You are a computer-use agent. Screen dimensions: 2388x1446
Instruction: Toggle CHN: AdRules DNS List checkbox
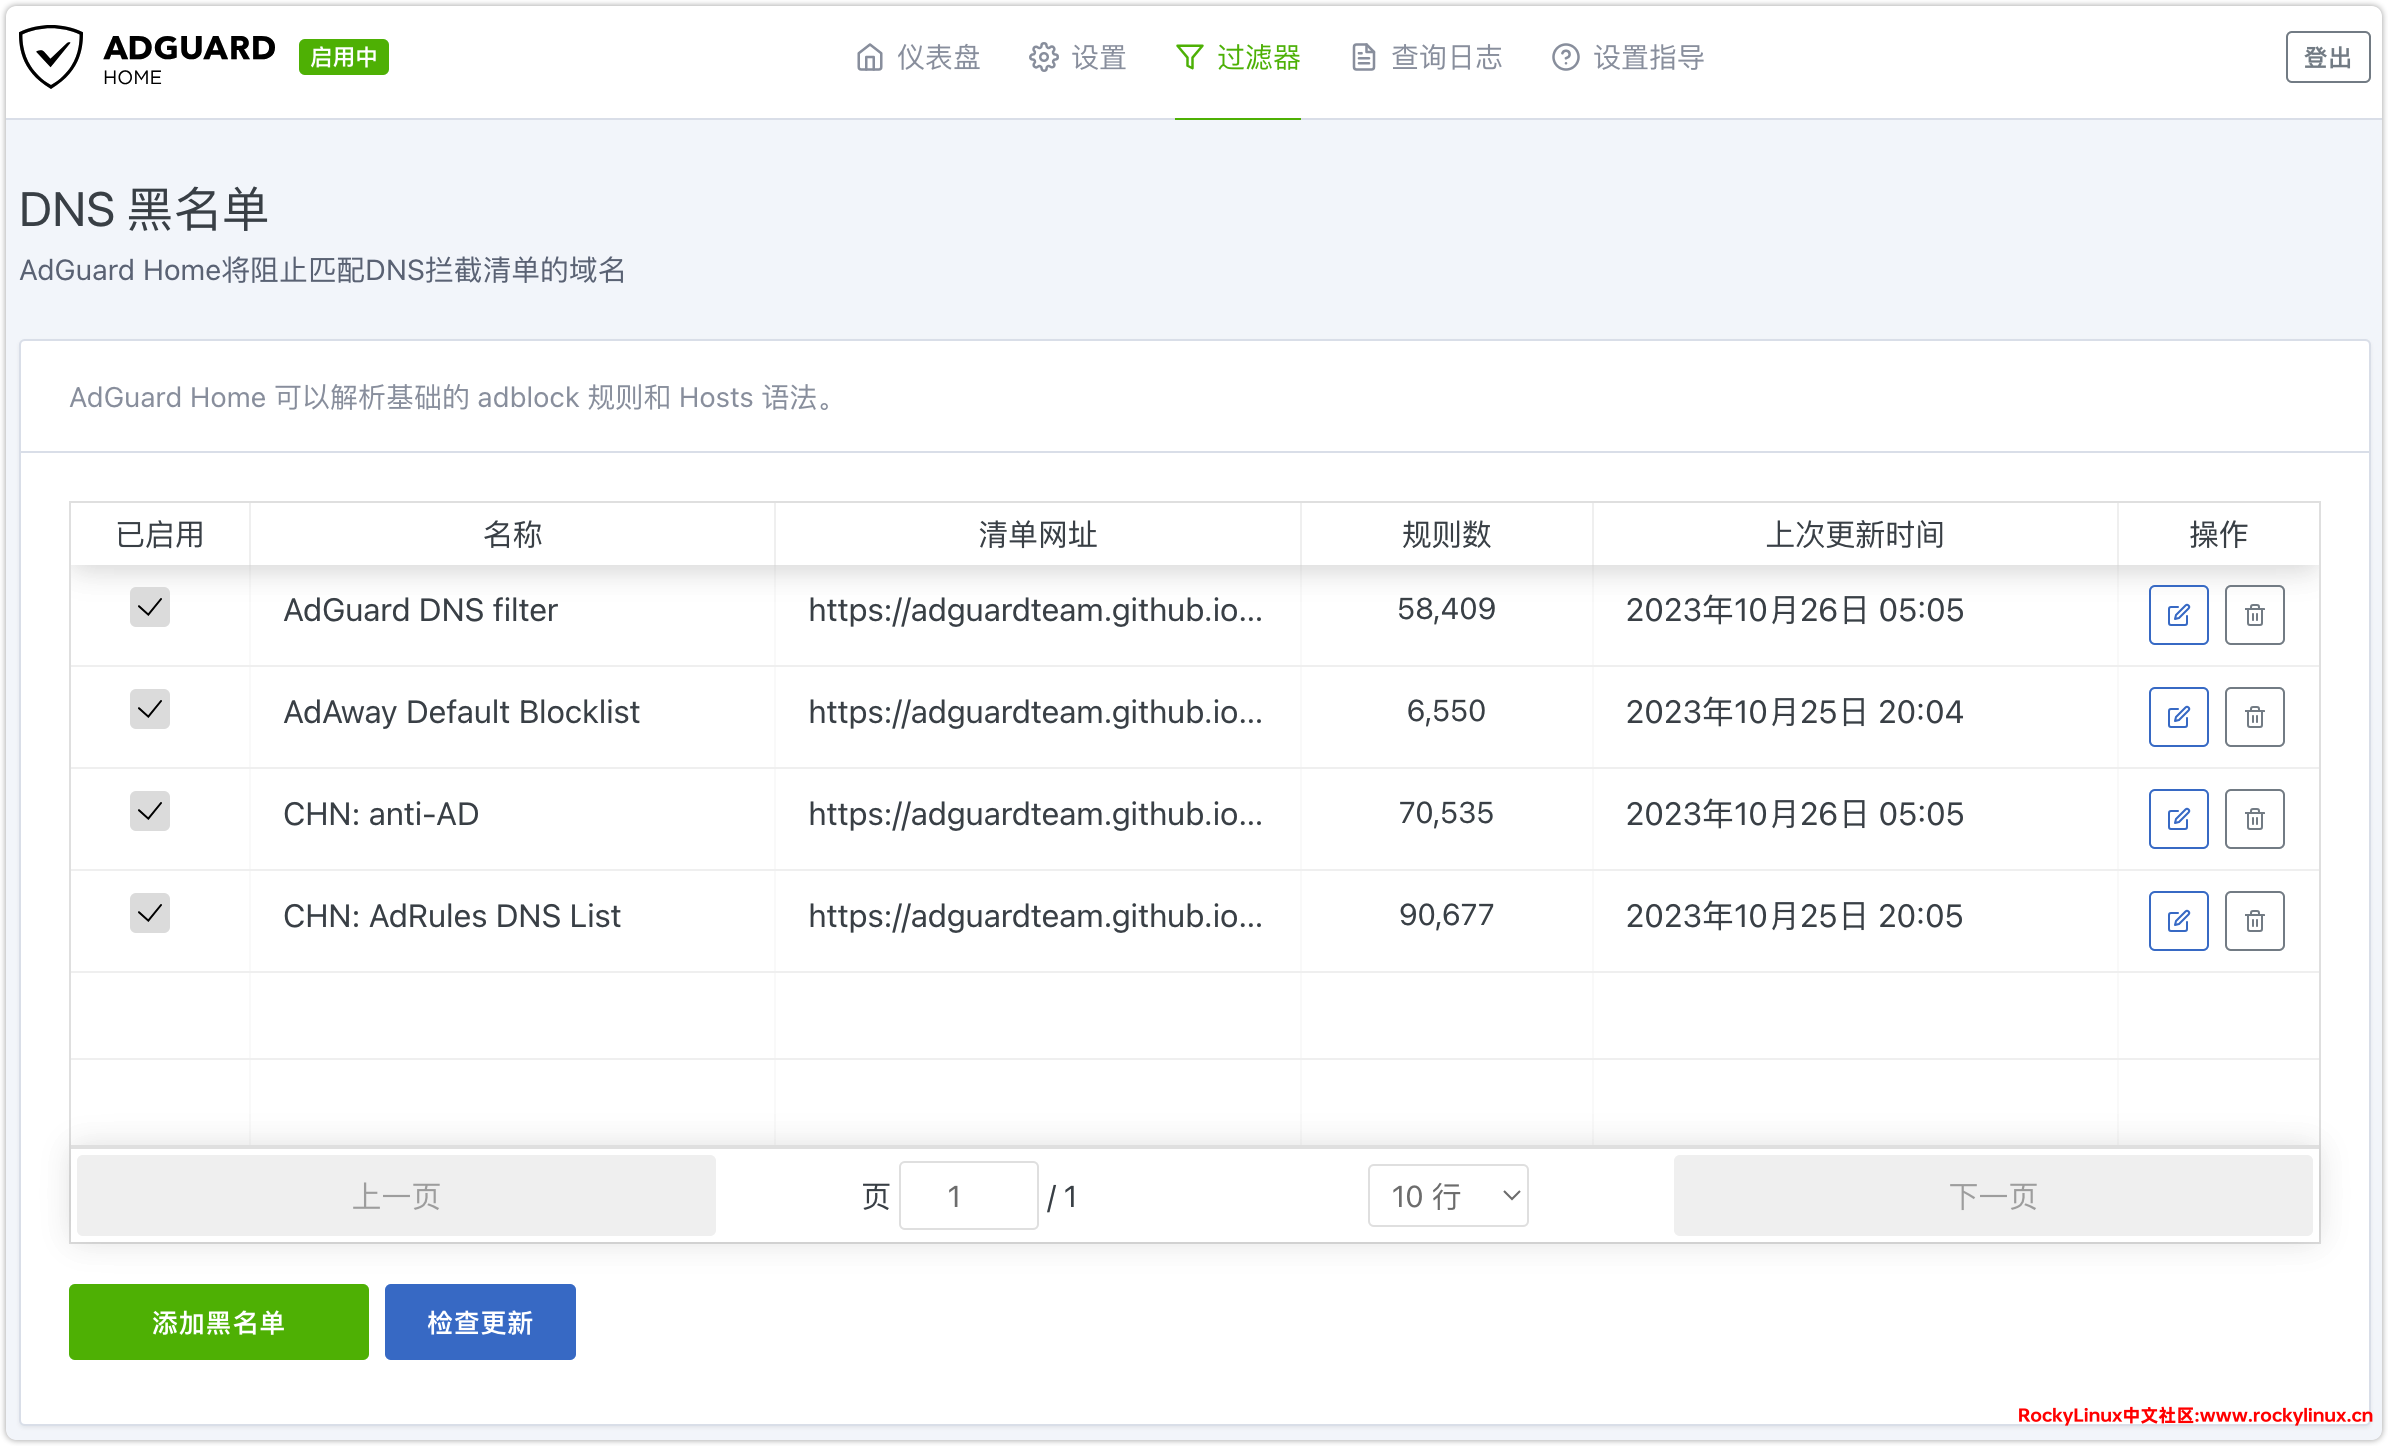150,913
